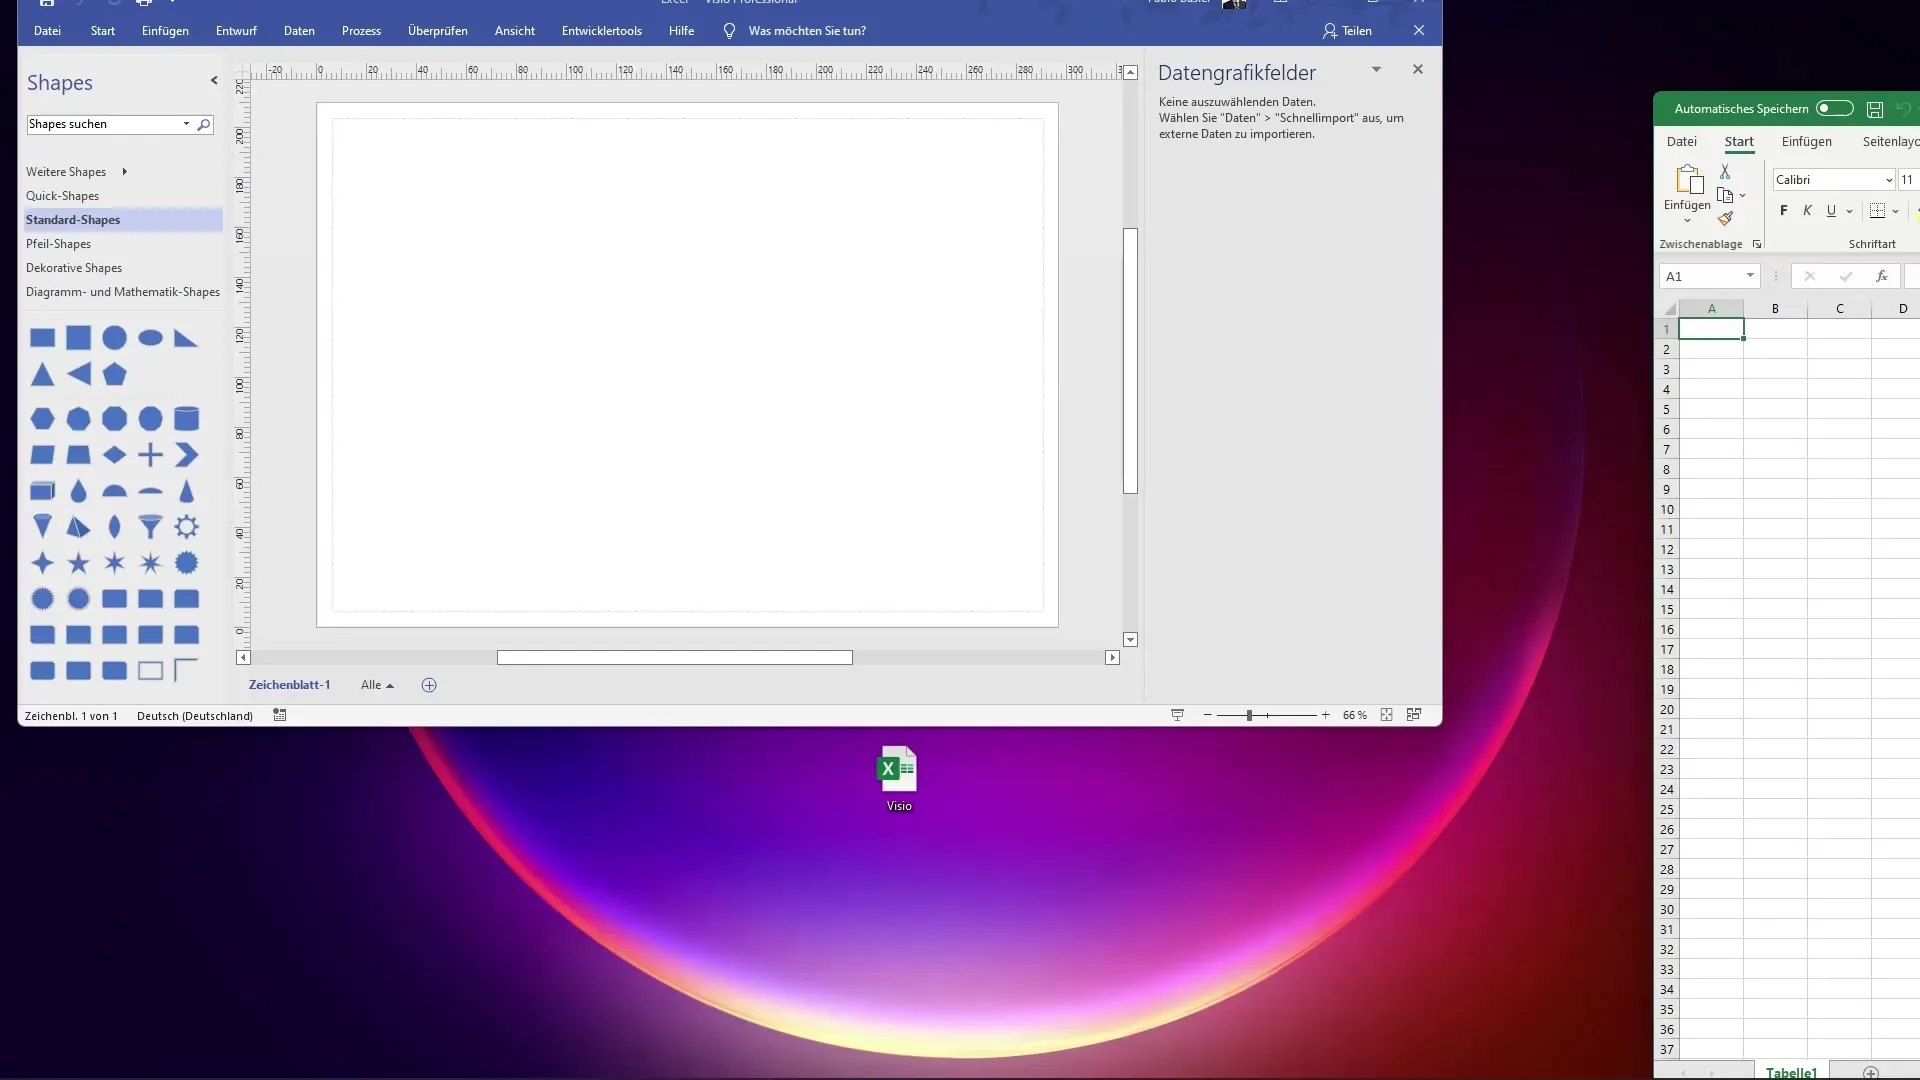Switch to the Zeichenblatt-1 page tab

289,685
